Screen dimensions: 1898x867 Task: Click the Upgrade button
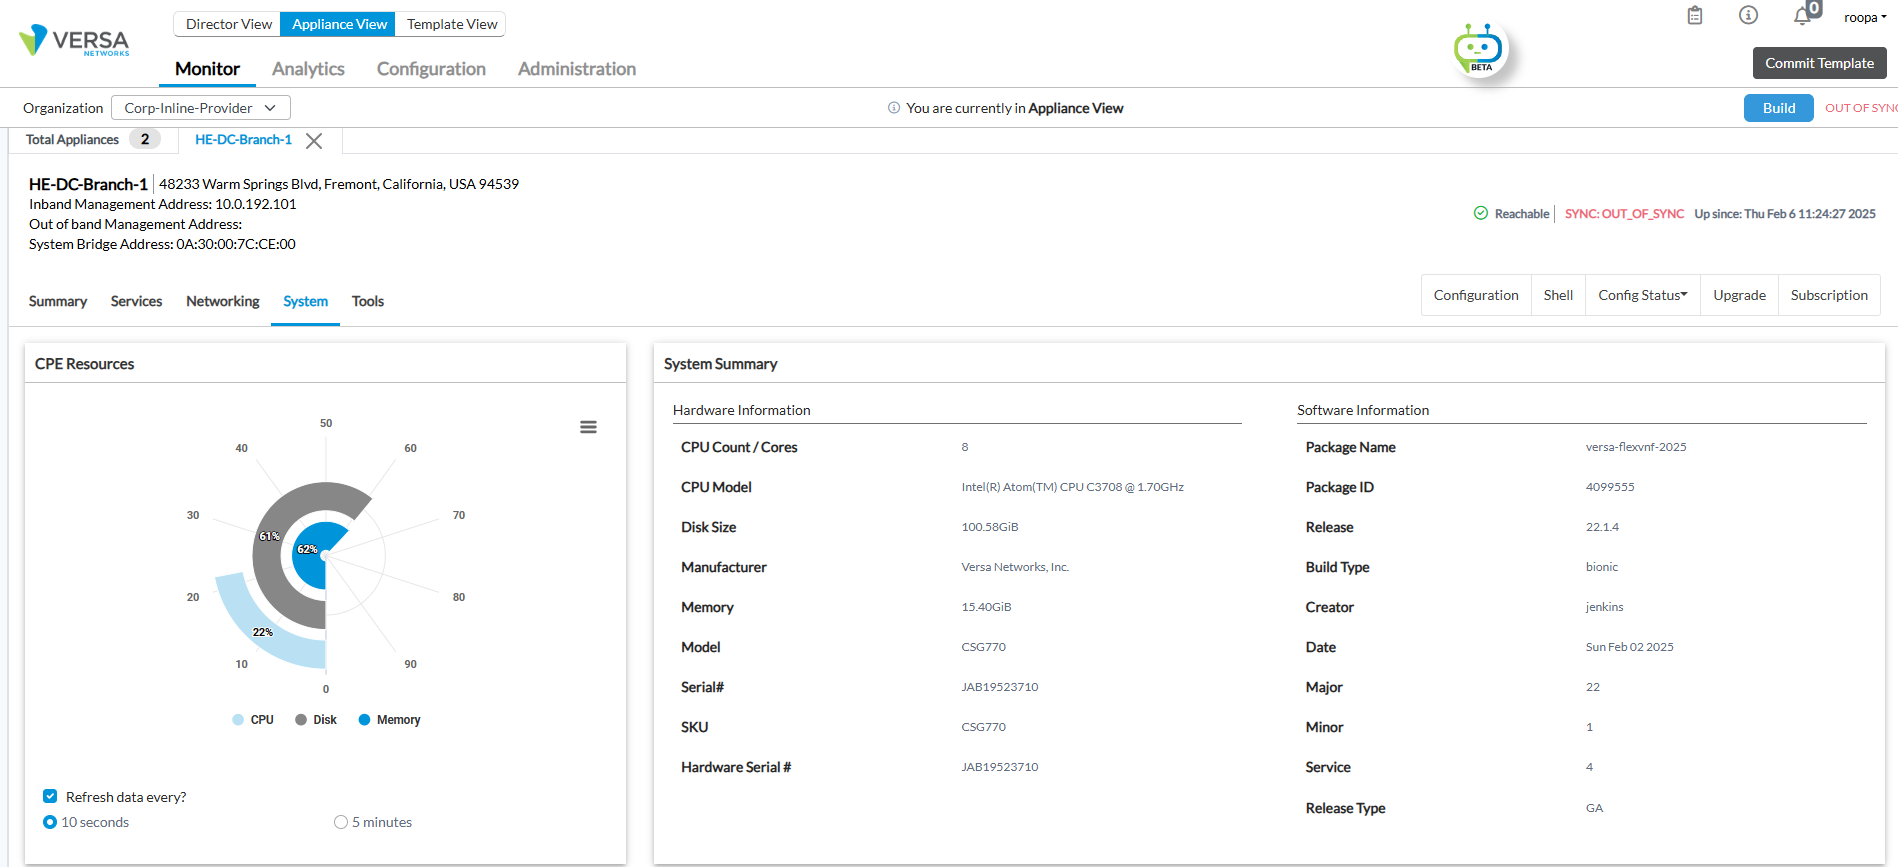coord(1739,295)
